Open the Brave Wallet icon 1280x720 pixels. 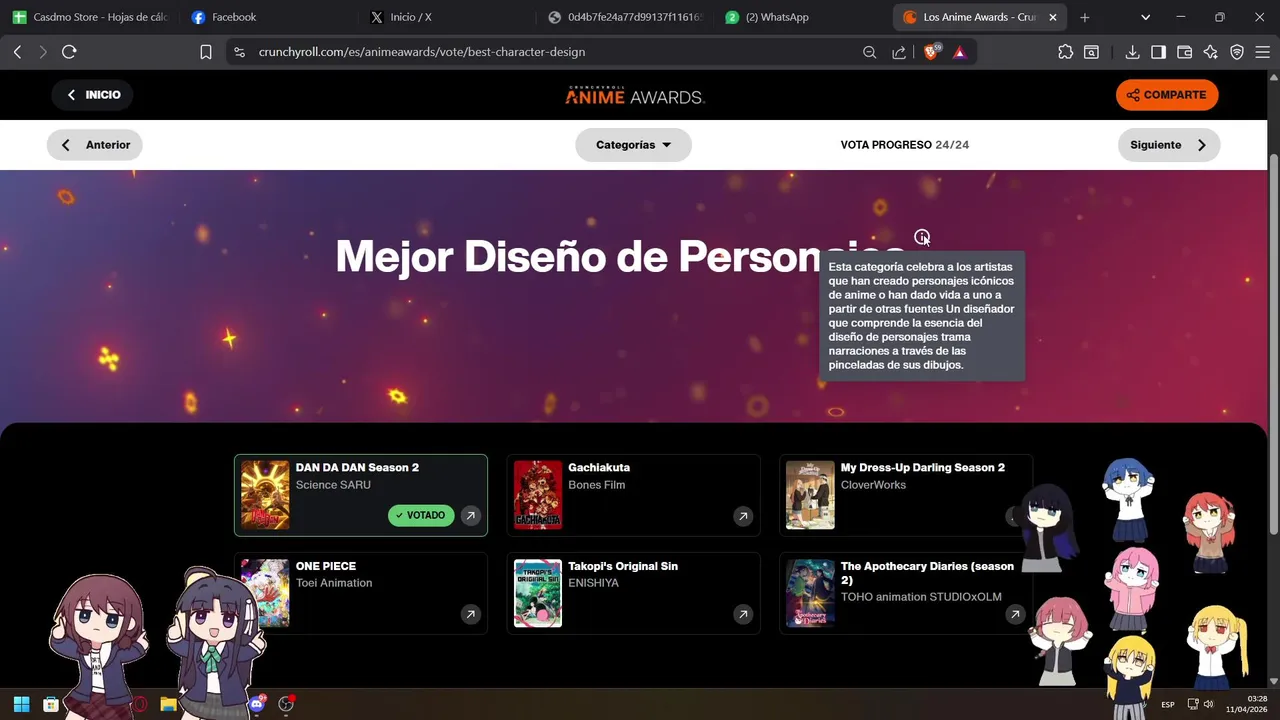[x=1184, y=52]
